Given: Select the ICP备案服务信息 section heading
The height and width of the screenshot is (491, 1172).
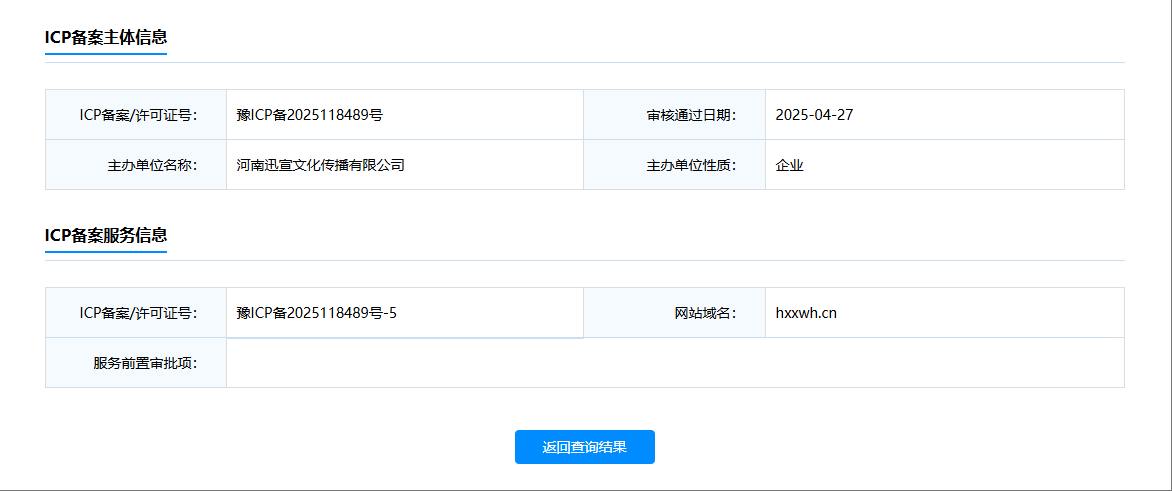Looking at the screenshot, I should pyautogui.click(x=105, y=235).
